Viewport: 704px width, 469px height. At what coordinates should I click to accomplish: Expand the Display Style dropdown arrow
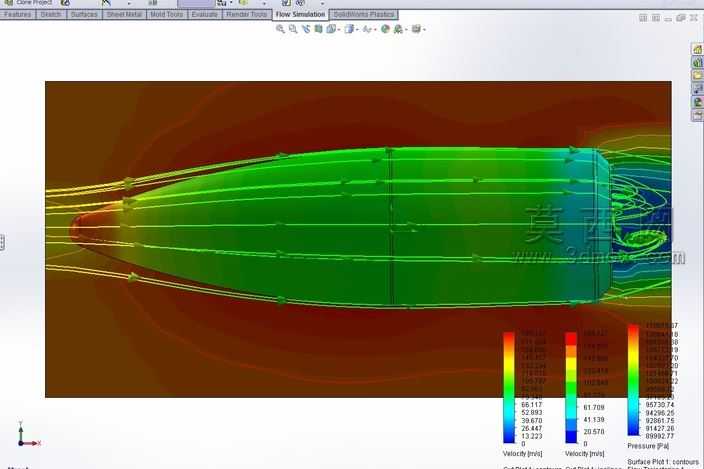click(357, 30)
